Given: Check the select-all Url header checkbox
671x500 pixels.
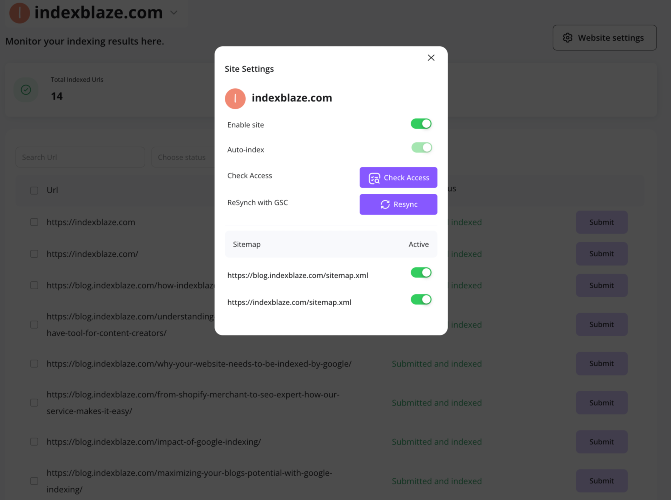Looking at the screenshot, I should (x=34, y=190).
